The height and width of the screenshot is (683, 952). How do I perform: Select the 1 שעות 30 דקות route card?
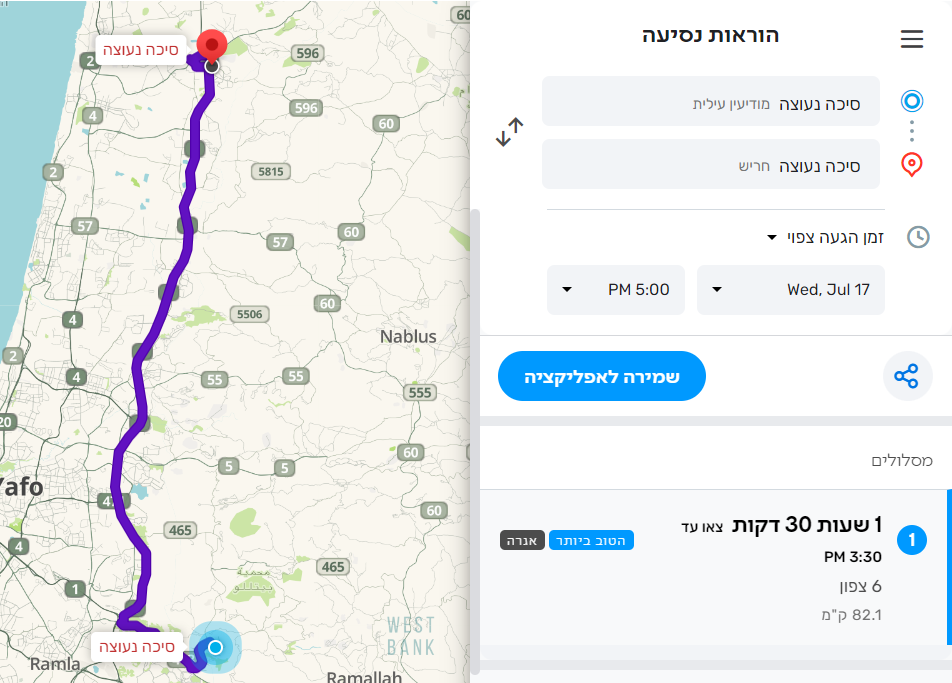click(x=713, y=567)
